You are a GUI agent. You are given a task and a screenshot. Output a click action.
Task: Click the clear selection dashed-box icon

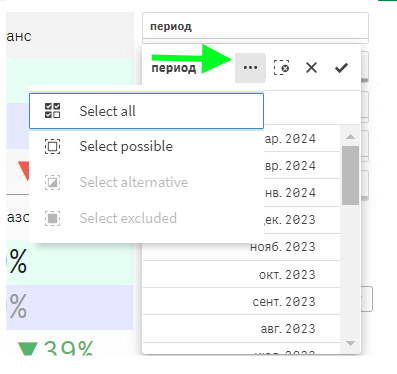pyautogui.click(x=281, y=68)
